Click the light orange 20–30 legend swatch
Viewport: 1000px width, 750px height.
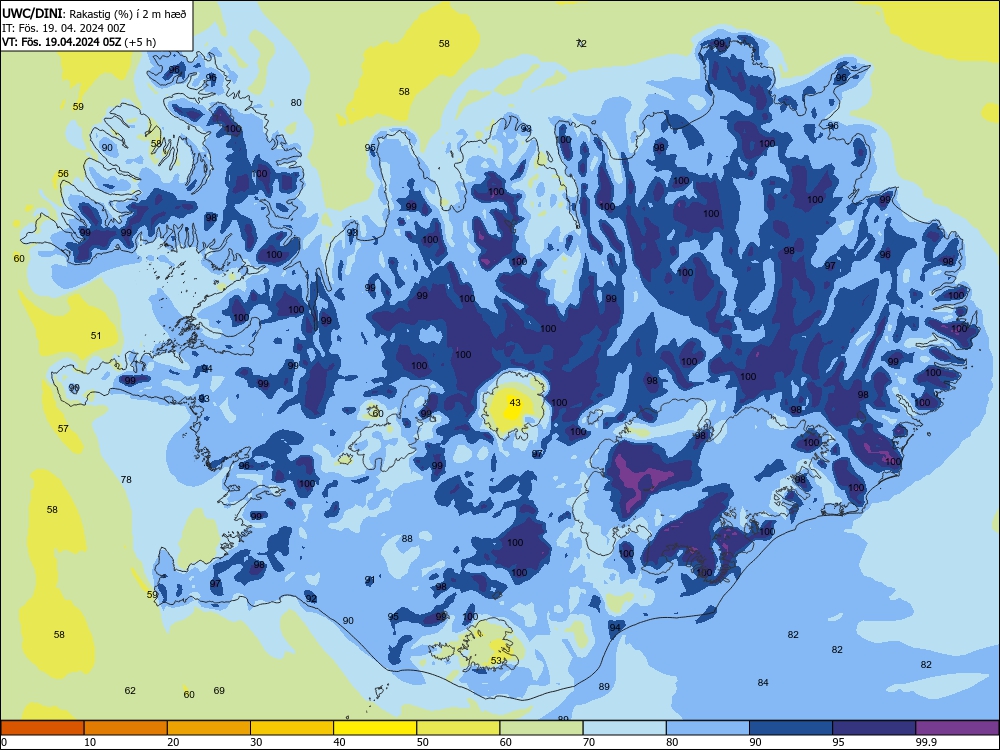pos(209,728)
